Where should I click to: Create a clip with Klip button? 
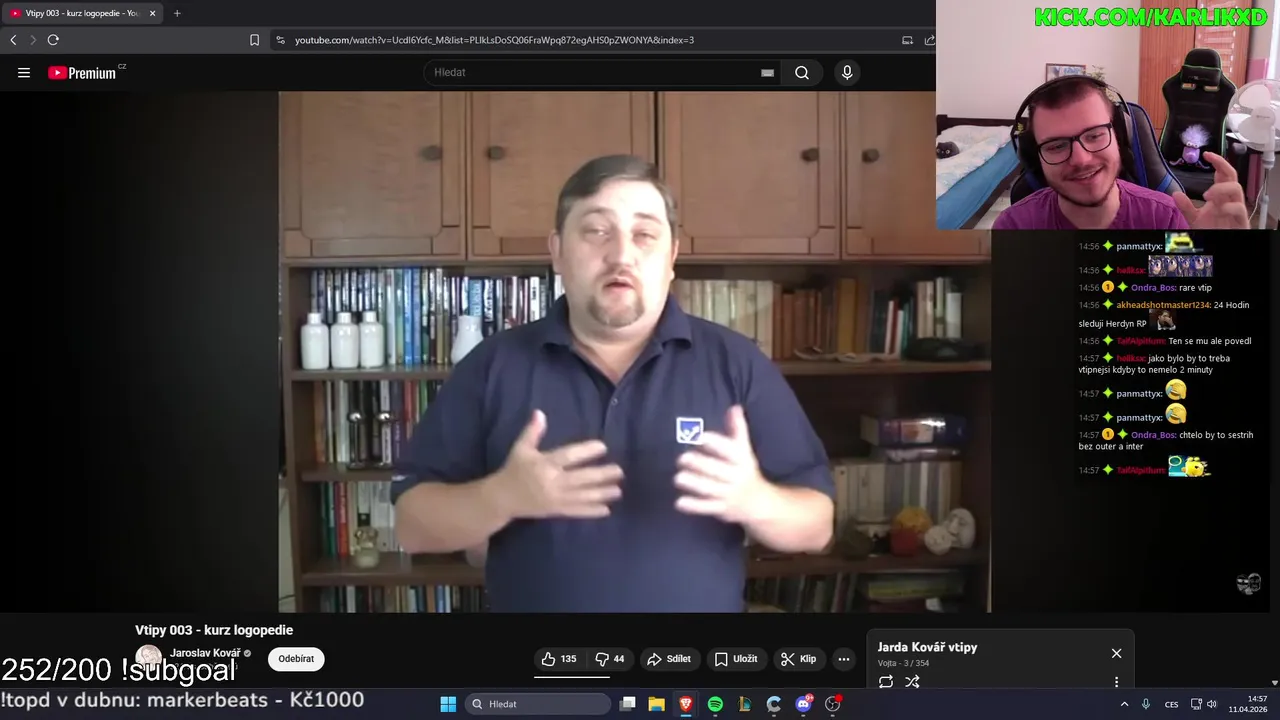(799, 659)
